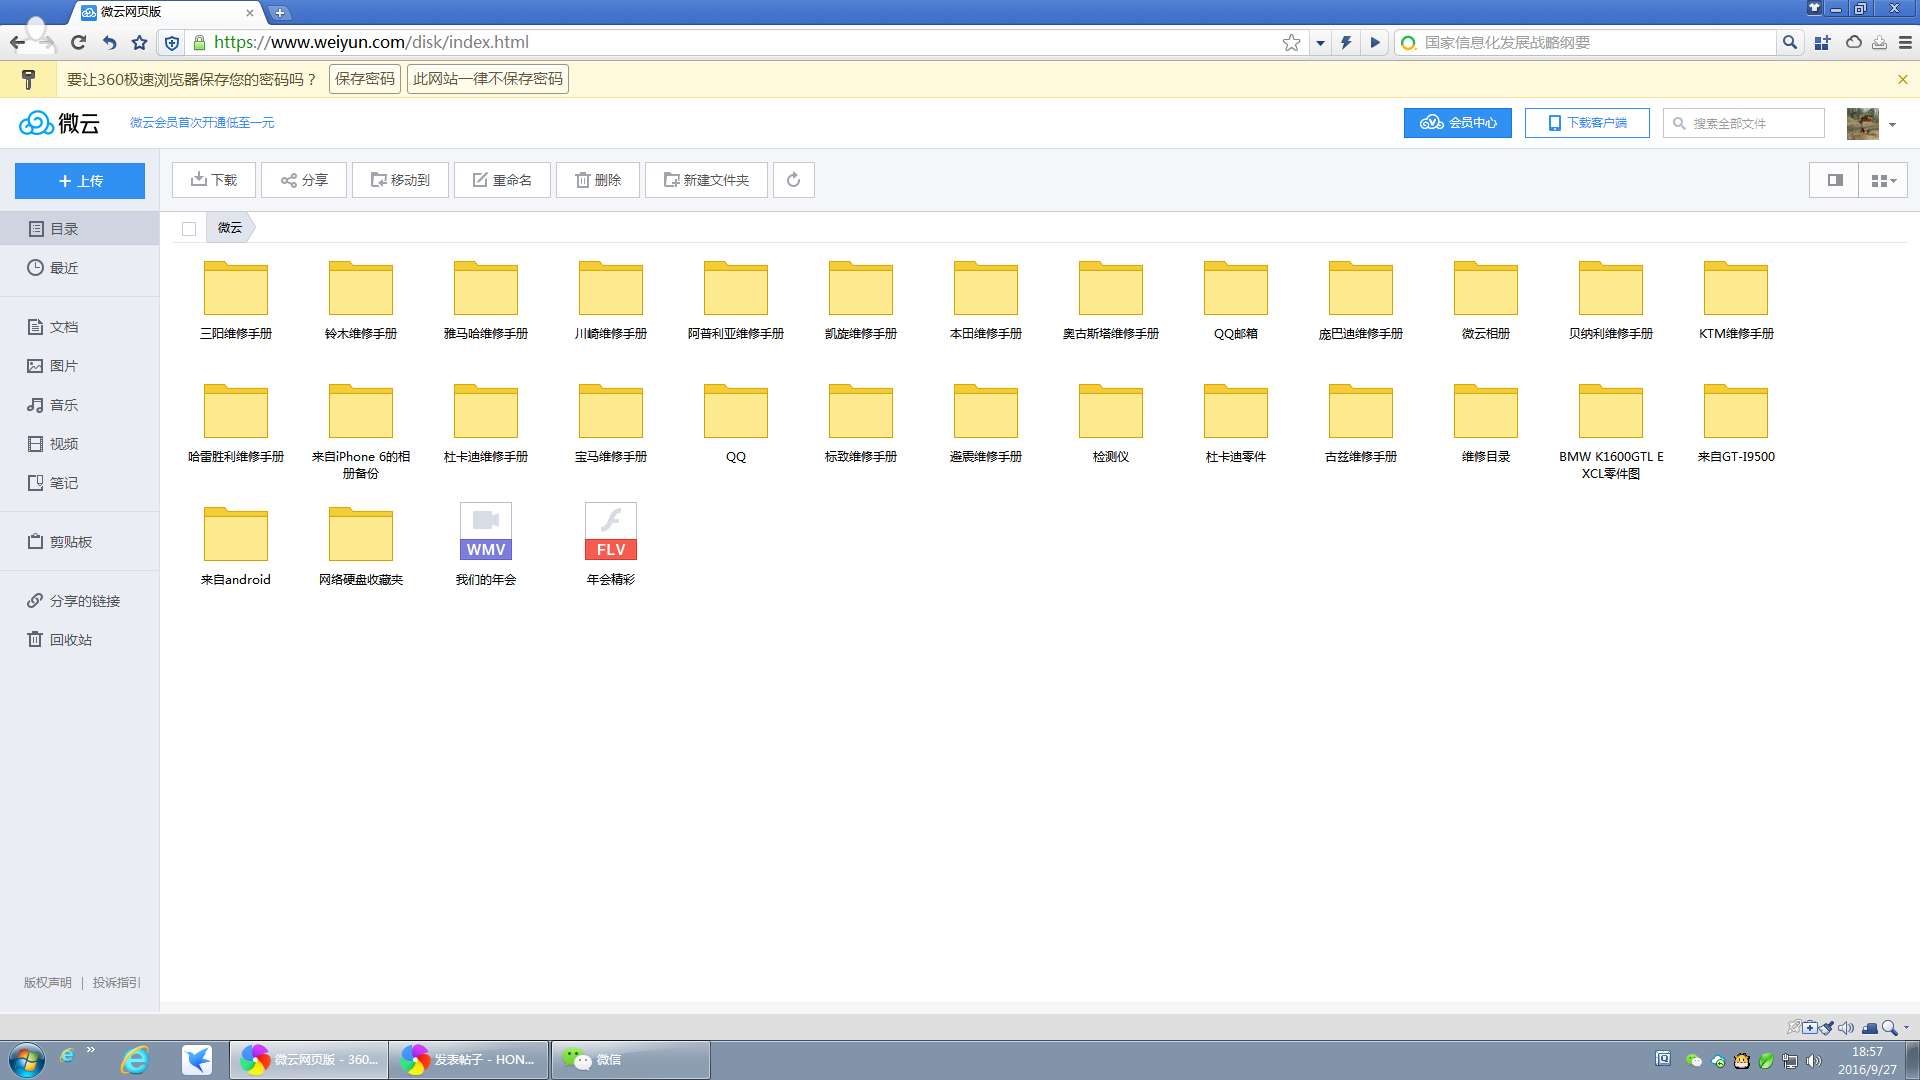Click the 移动到 move-to toolbar button

(x=400, y=180)
